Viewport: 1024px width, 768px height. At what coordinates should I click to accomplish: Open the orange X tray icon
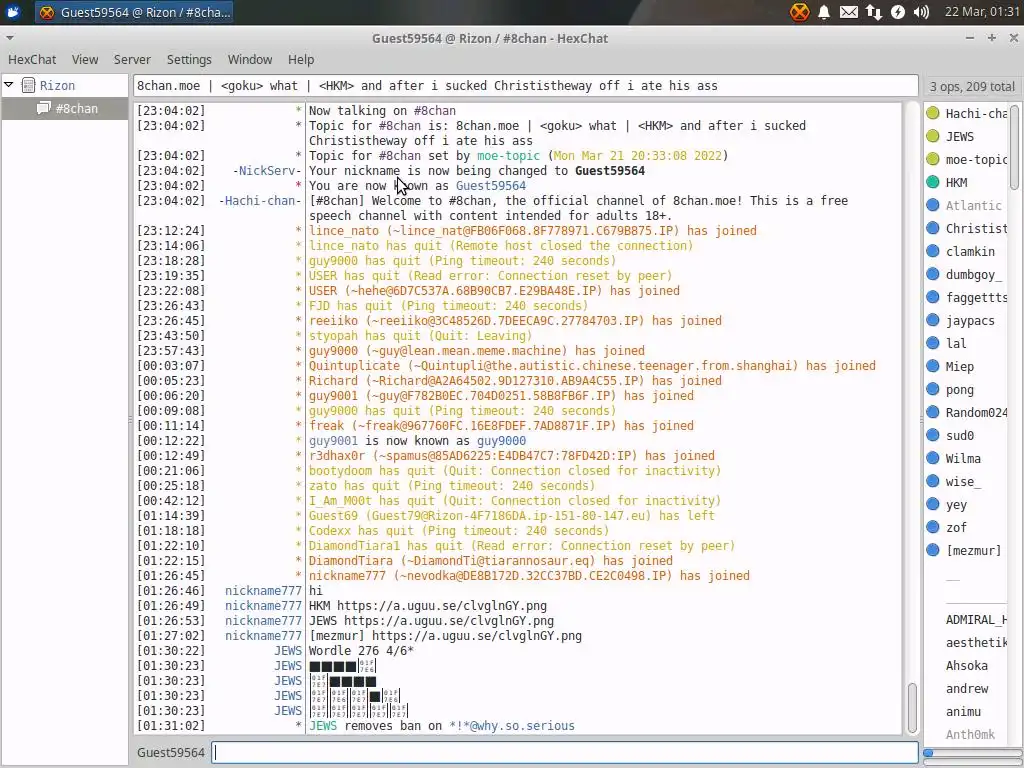[x=799, y=12]
